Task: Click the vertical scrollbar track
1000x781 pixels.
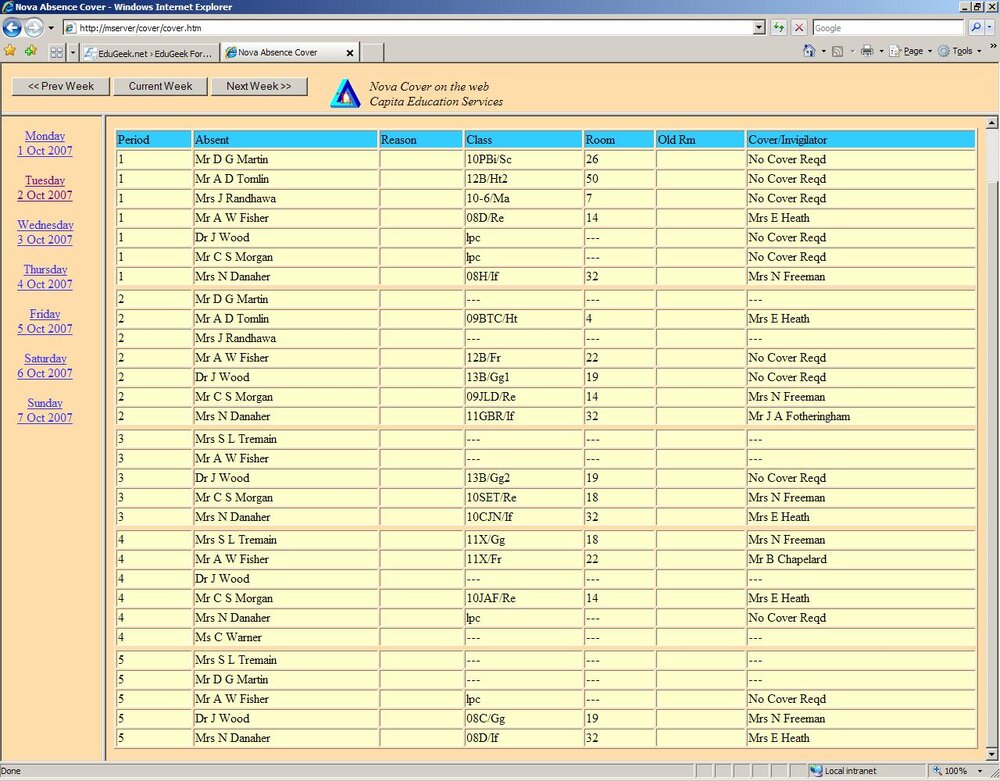Action: (x=992, y=440)
